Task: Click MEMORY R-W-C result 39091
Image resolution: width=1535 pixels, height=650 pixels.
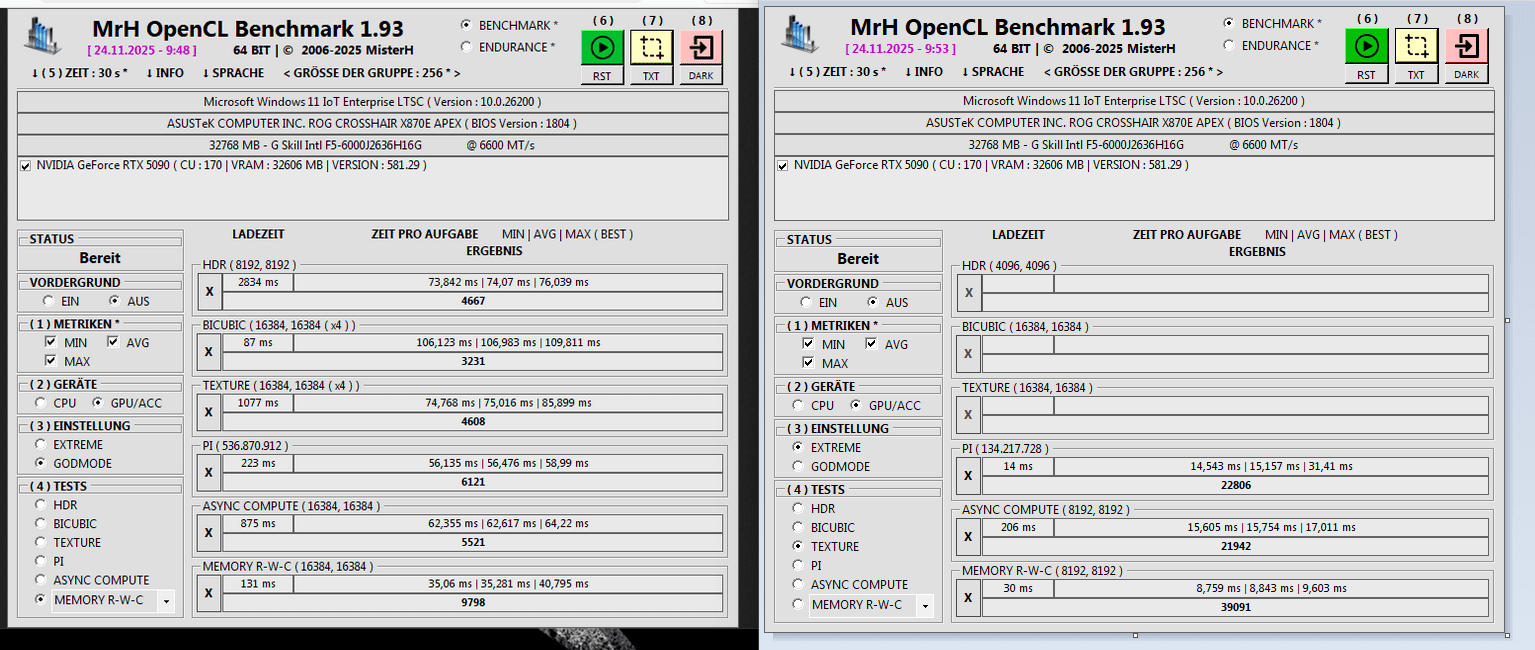Action: (1236, 607)
